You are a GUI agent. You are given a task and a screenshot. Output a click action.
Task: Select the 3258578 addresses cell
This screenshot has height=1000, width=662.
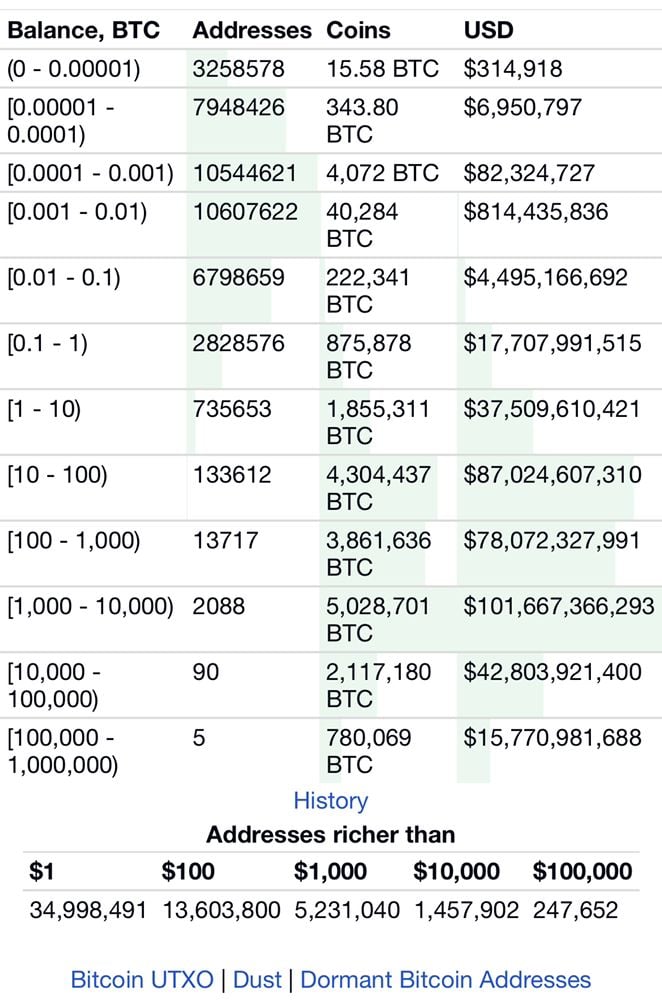pyautogui.click(x=238, y=69)
